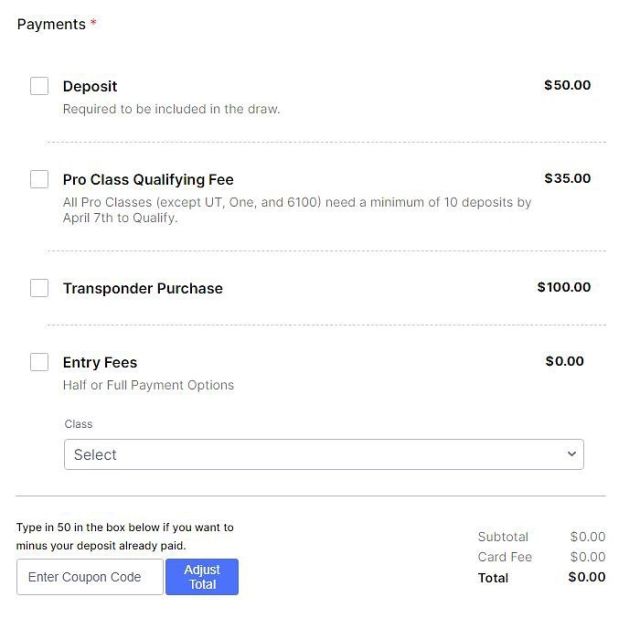
Task: Click the Entry Fees label
Action: coord(100,363)
